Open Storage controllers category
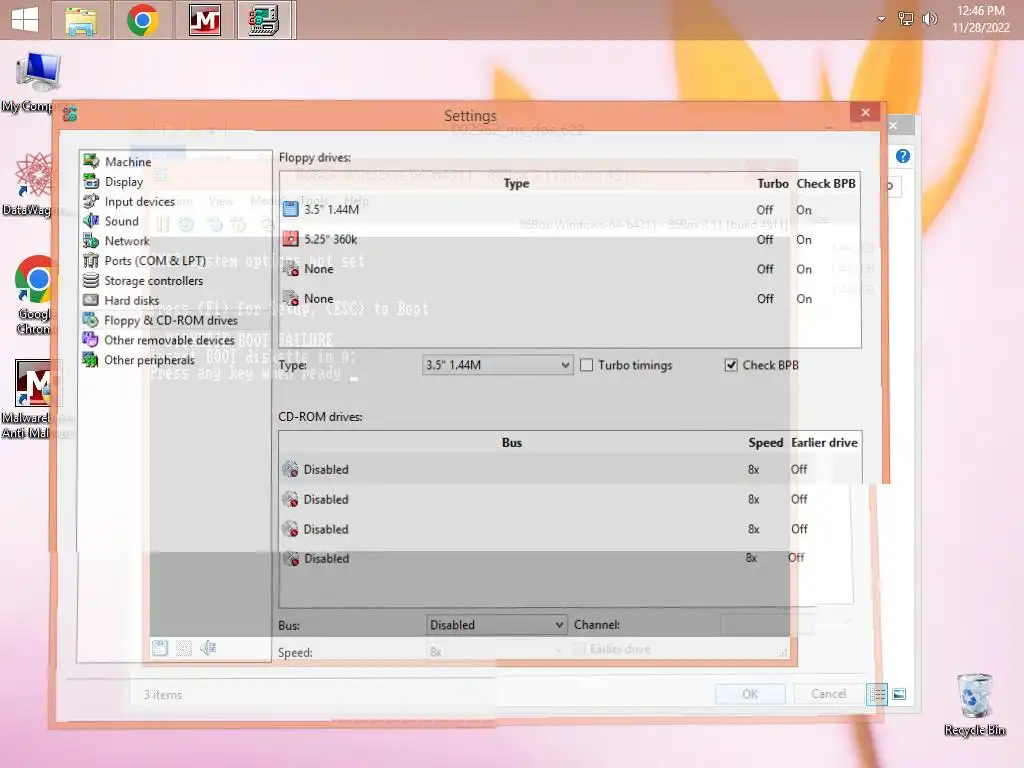The image size is (1024, 768). pyautogui.click(x=143, y=280)
